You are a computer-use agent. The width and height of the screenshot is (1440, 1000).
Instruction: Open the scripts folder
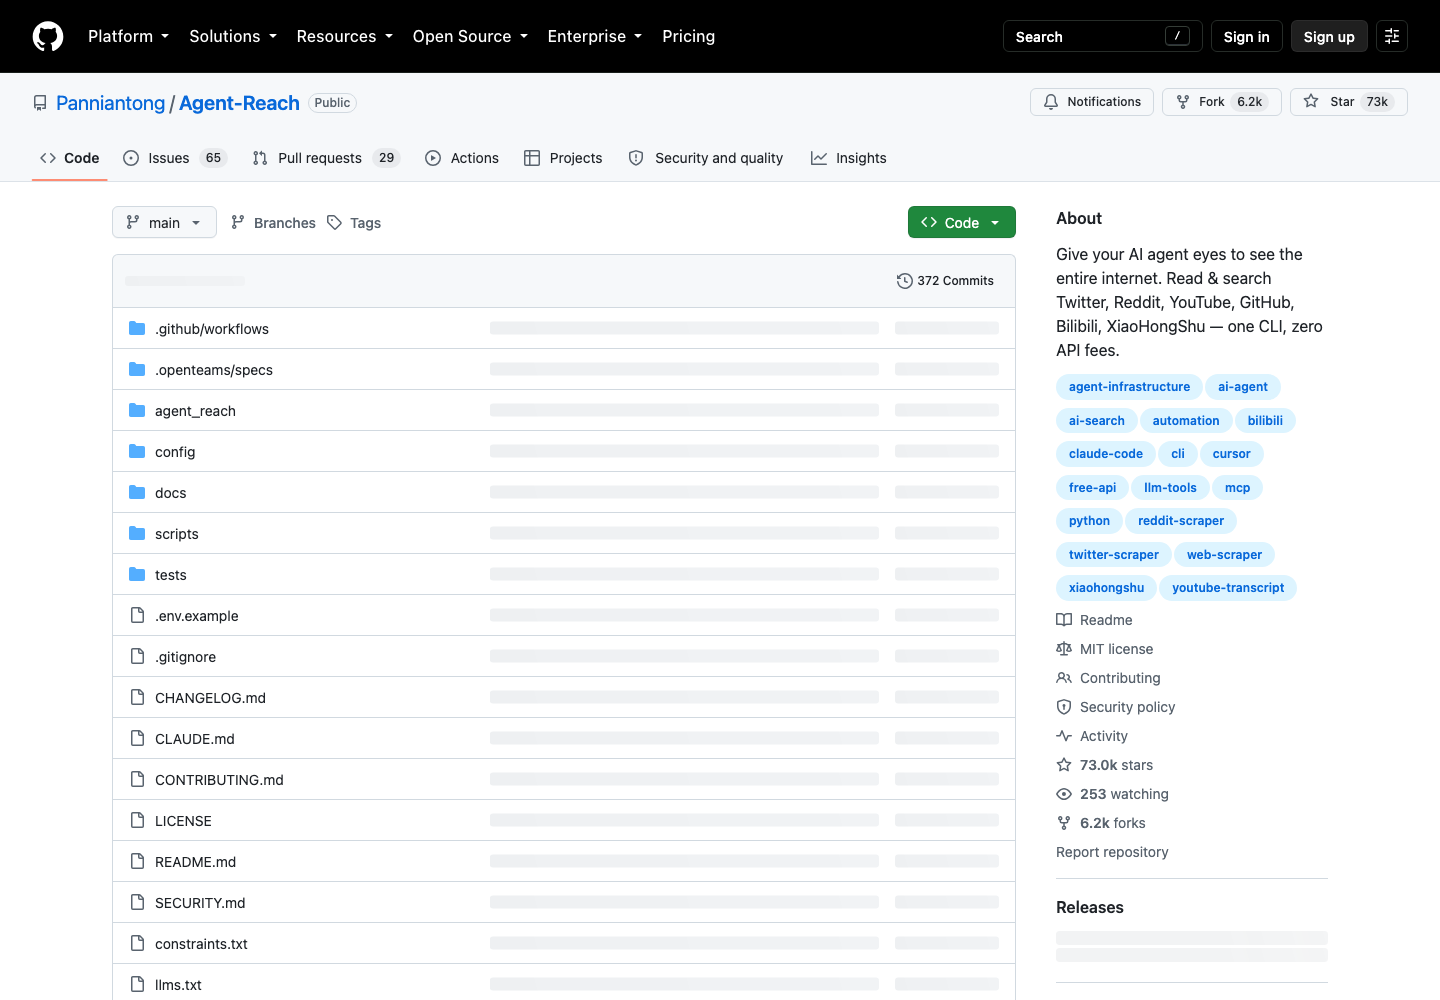pyautogui.click(x=177, y=534)
